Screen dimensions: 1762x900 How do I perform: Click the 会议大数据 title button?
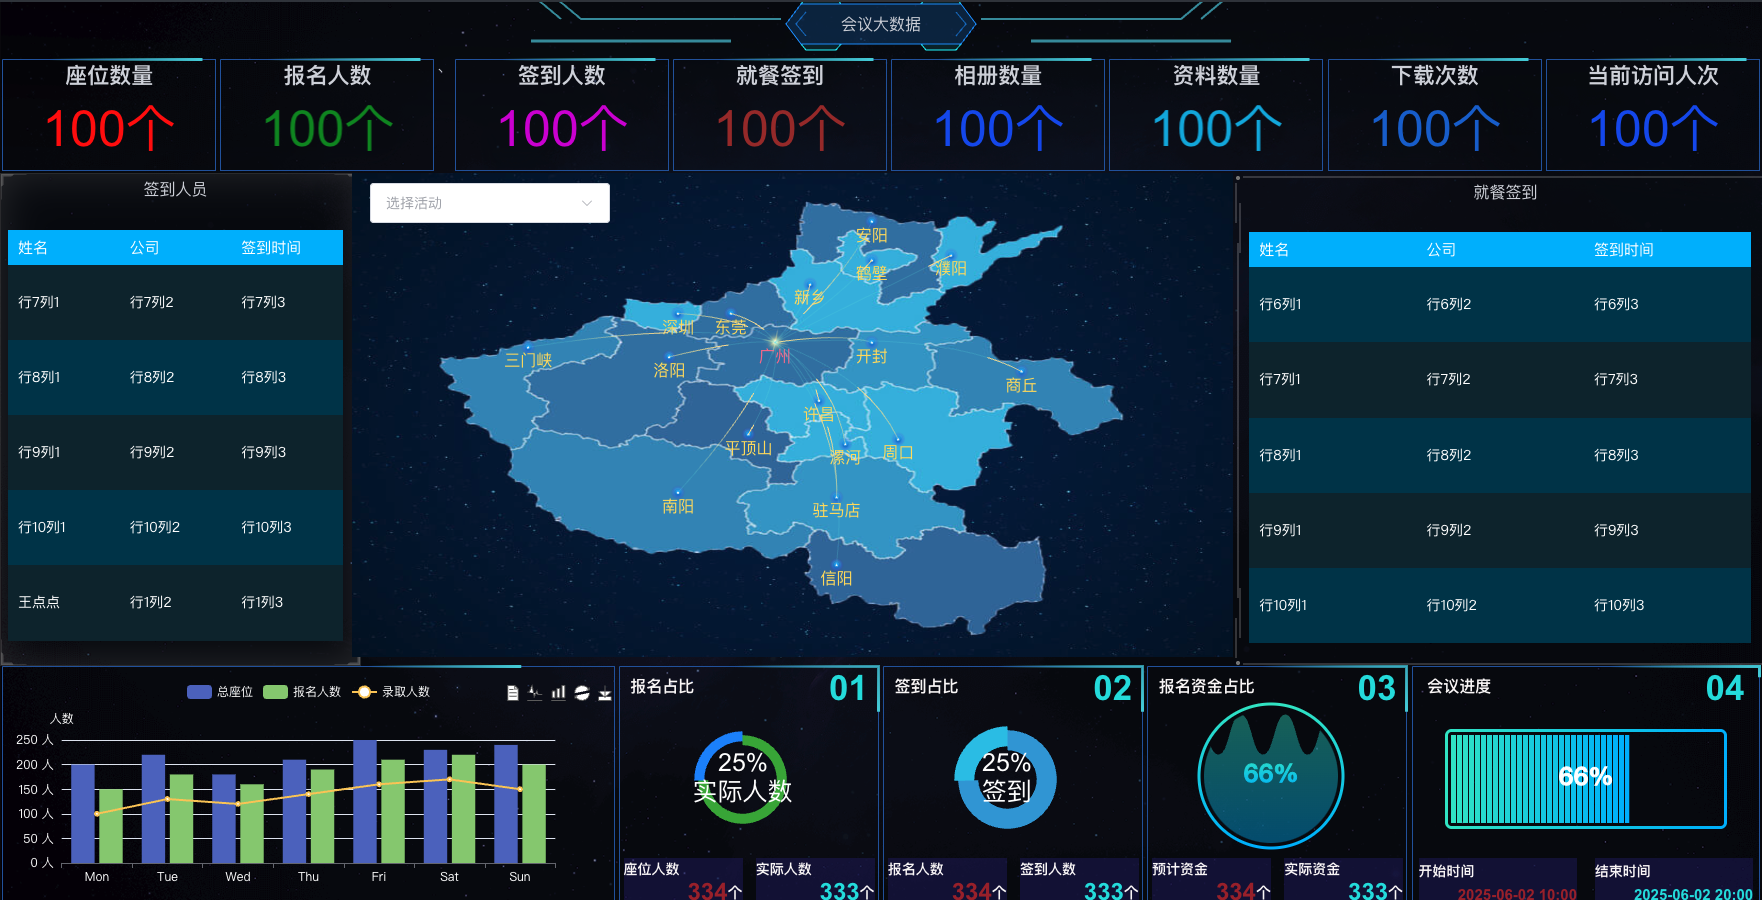[880, 24]
